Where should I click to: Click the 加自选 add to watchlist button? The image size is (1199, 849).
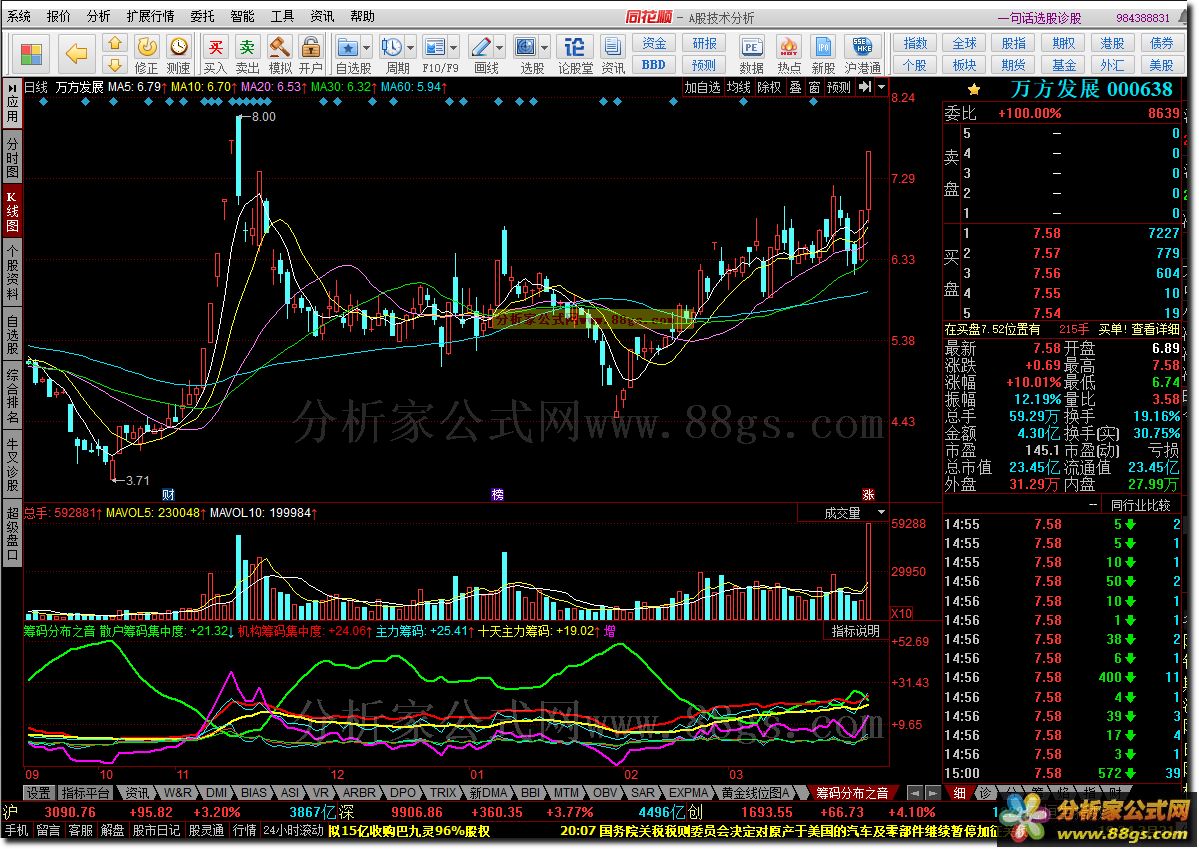pyautogui.click(x=702, y=87)
